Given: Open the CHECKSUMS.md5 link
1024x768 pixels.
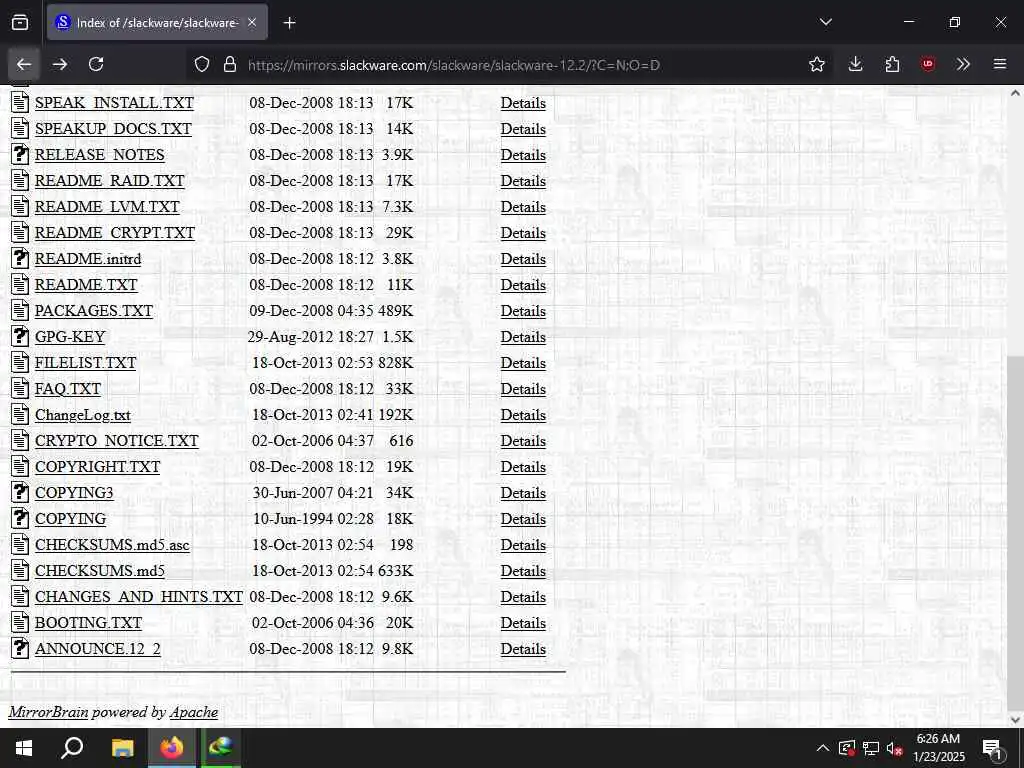Looking at the screenshot, I should tap(99, 571).
